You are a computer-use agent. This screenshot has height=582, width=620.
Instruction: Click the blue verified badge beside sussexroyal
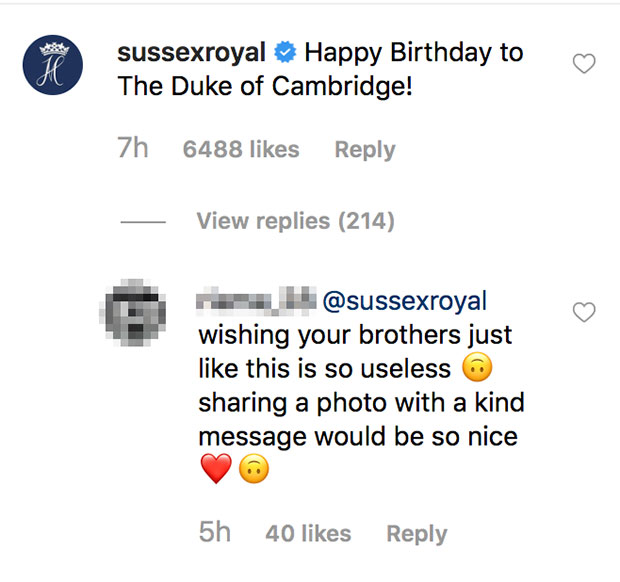coord(284,53)
